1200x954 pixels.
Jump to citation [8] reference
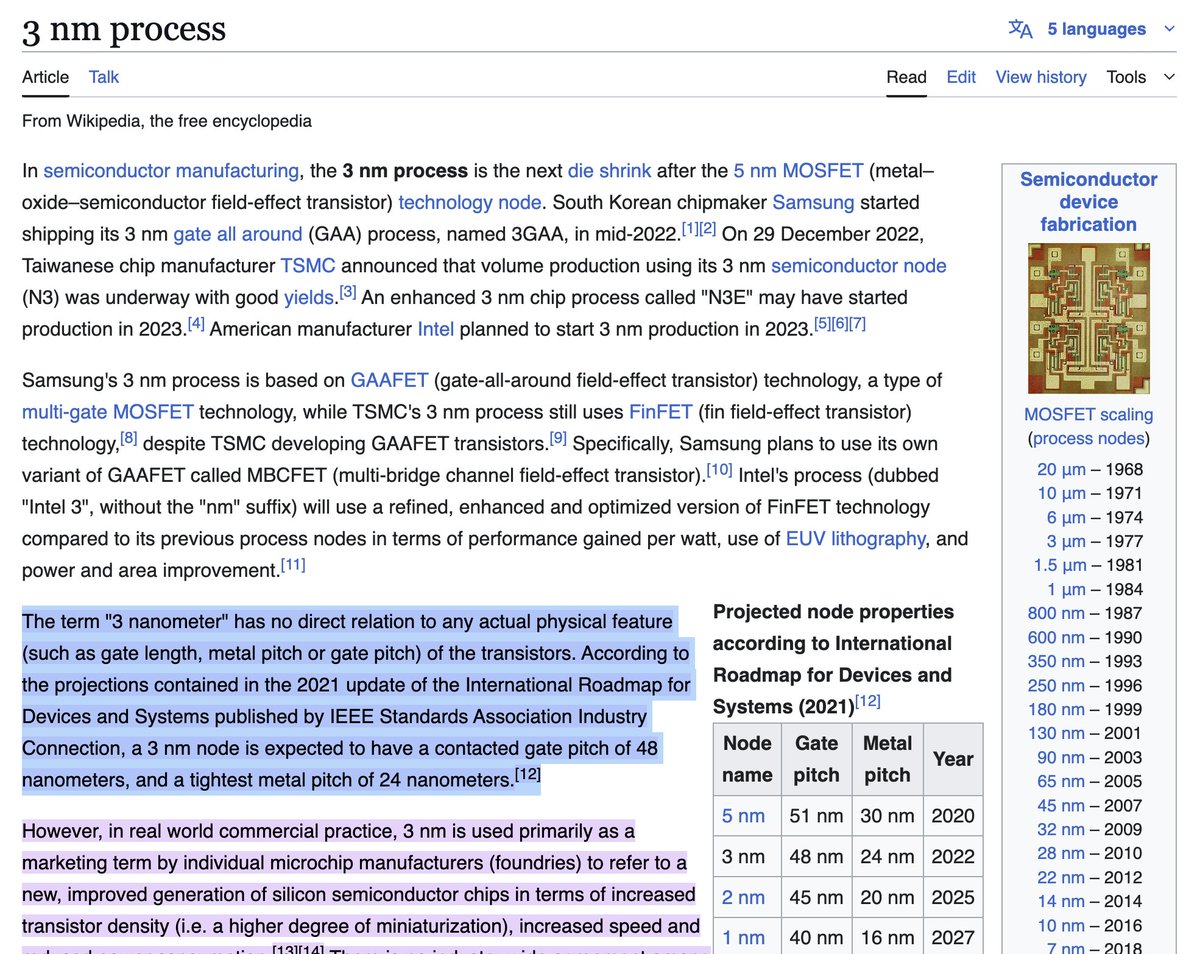pos(129,438)
